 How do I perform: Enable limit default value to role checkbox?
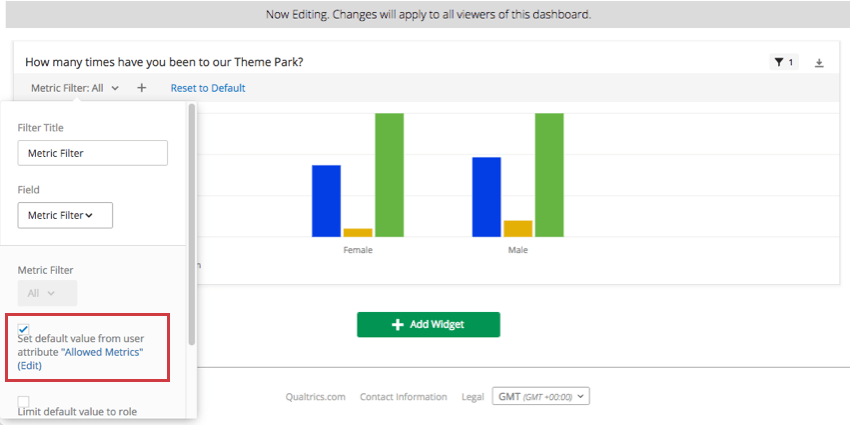pyautogui.click(x=24, y=402)
